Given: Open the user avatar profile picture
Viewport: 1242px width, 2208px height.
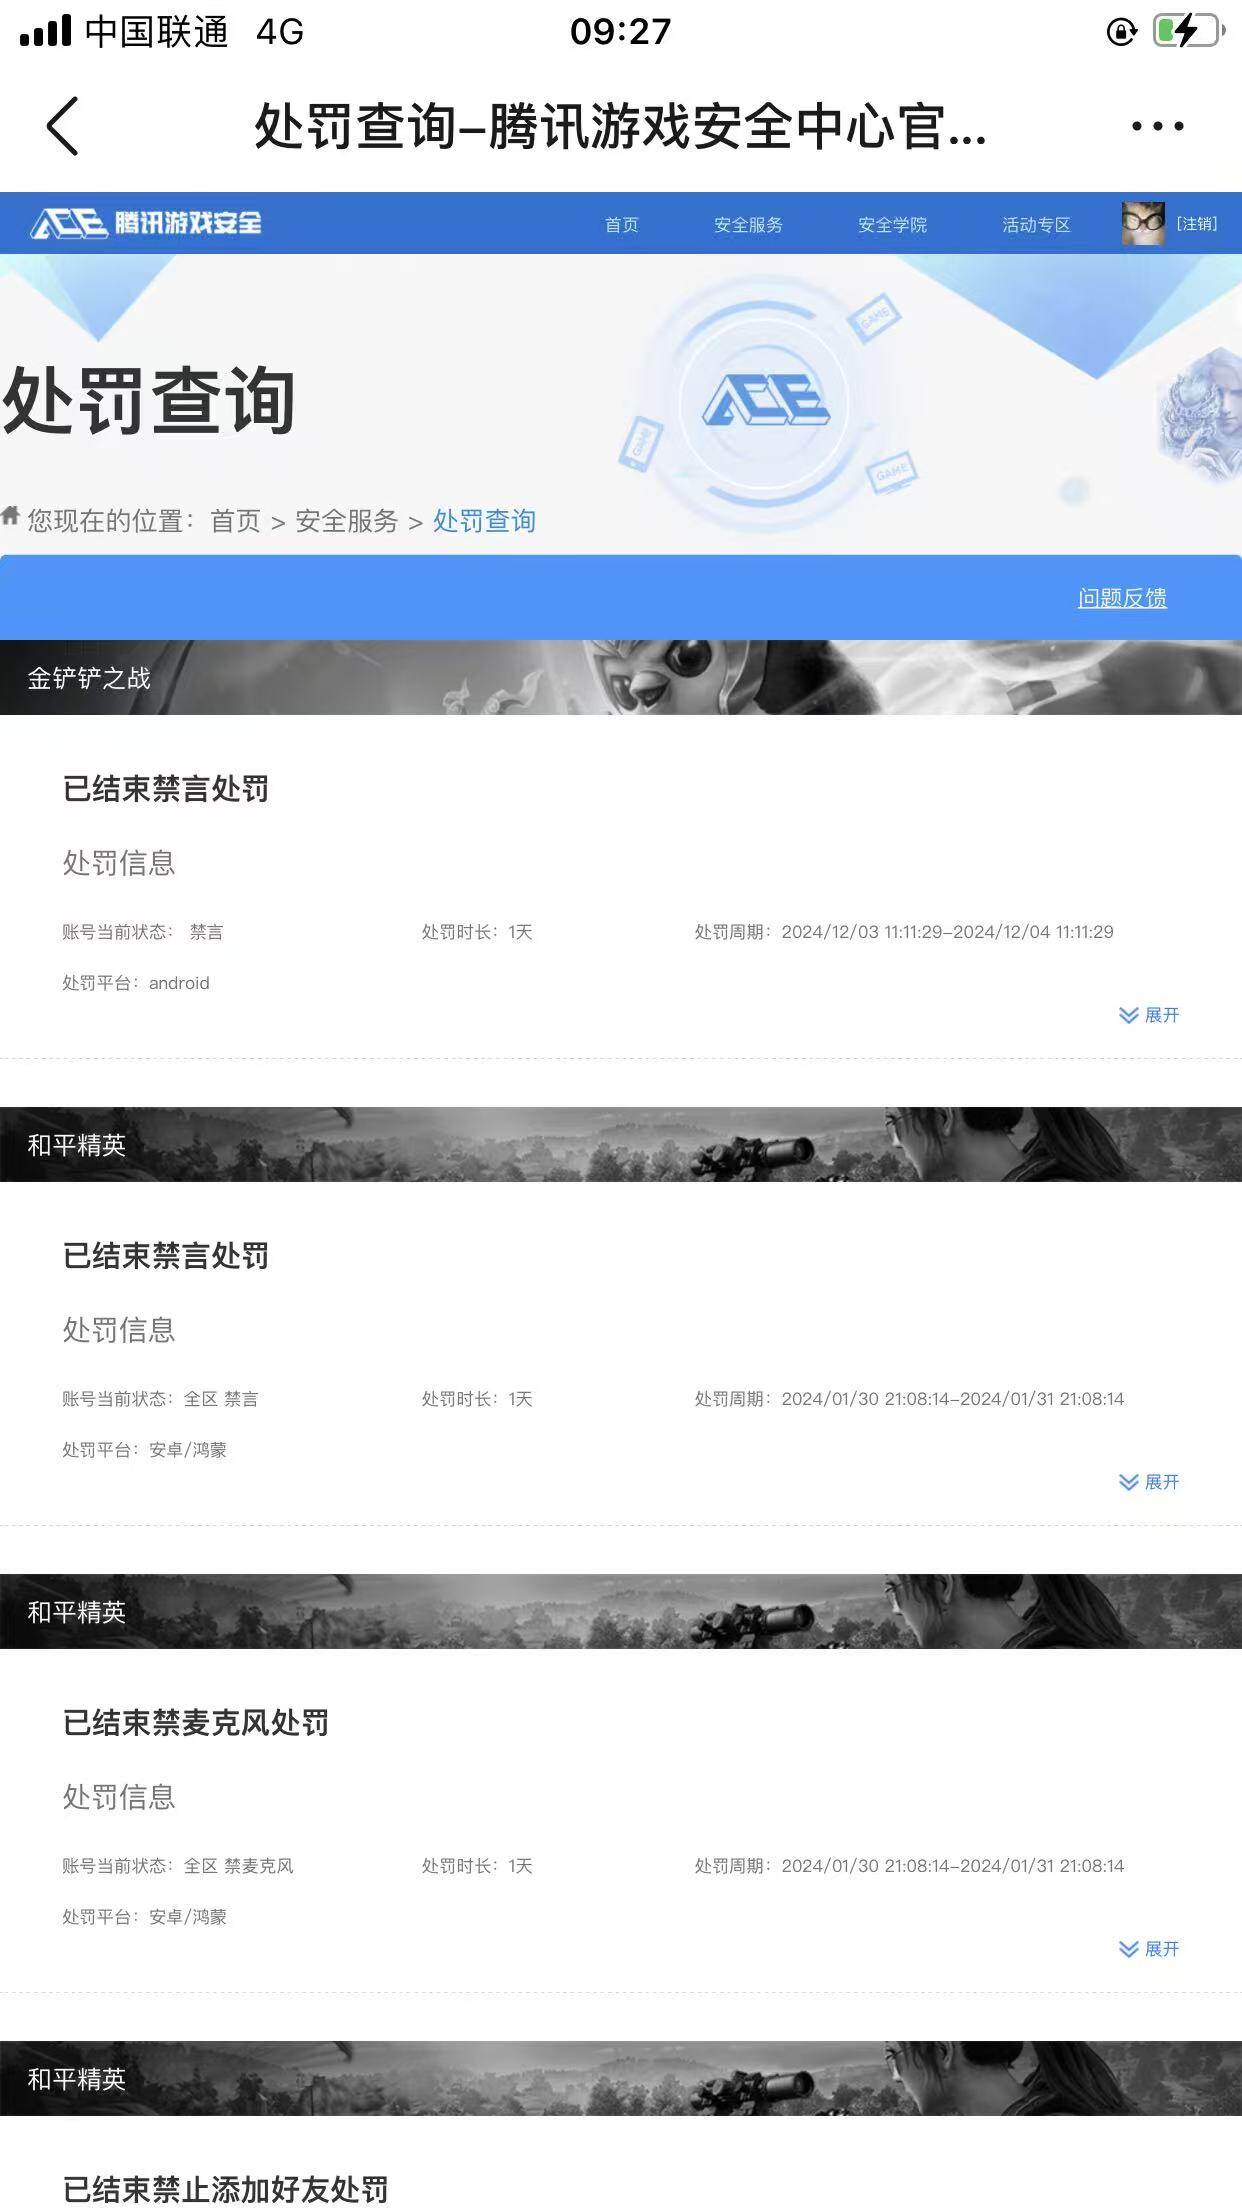Looking at the screenshot, I should (x=1143, y=223).
